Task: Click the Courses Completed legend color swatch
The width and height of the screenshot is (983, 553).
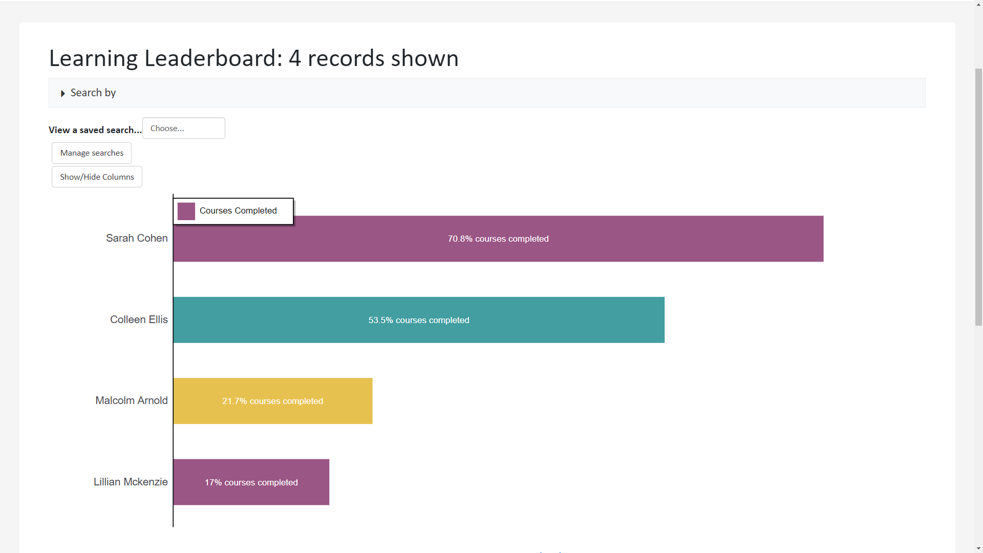Action: pyautogui.click(x=186, y=211)
